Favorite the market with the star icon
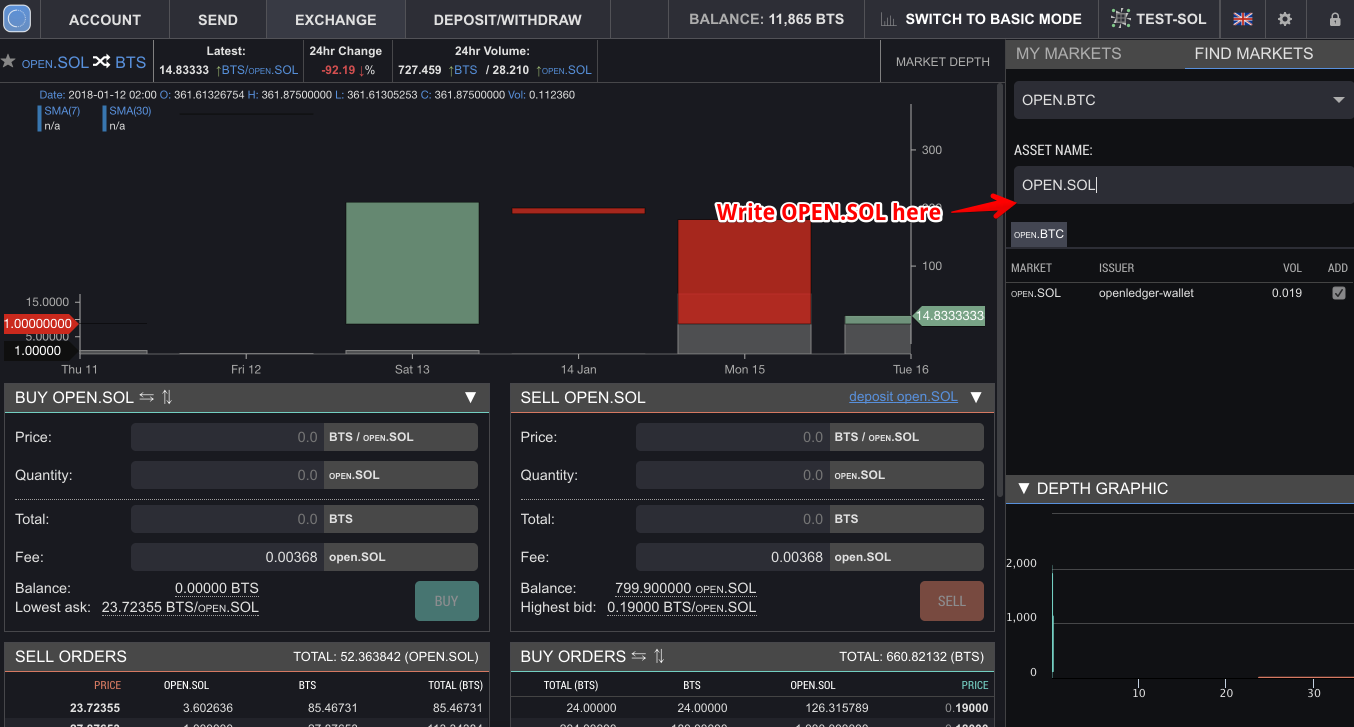The image size is (1354, 727). coord(8,62)
